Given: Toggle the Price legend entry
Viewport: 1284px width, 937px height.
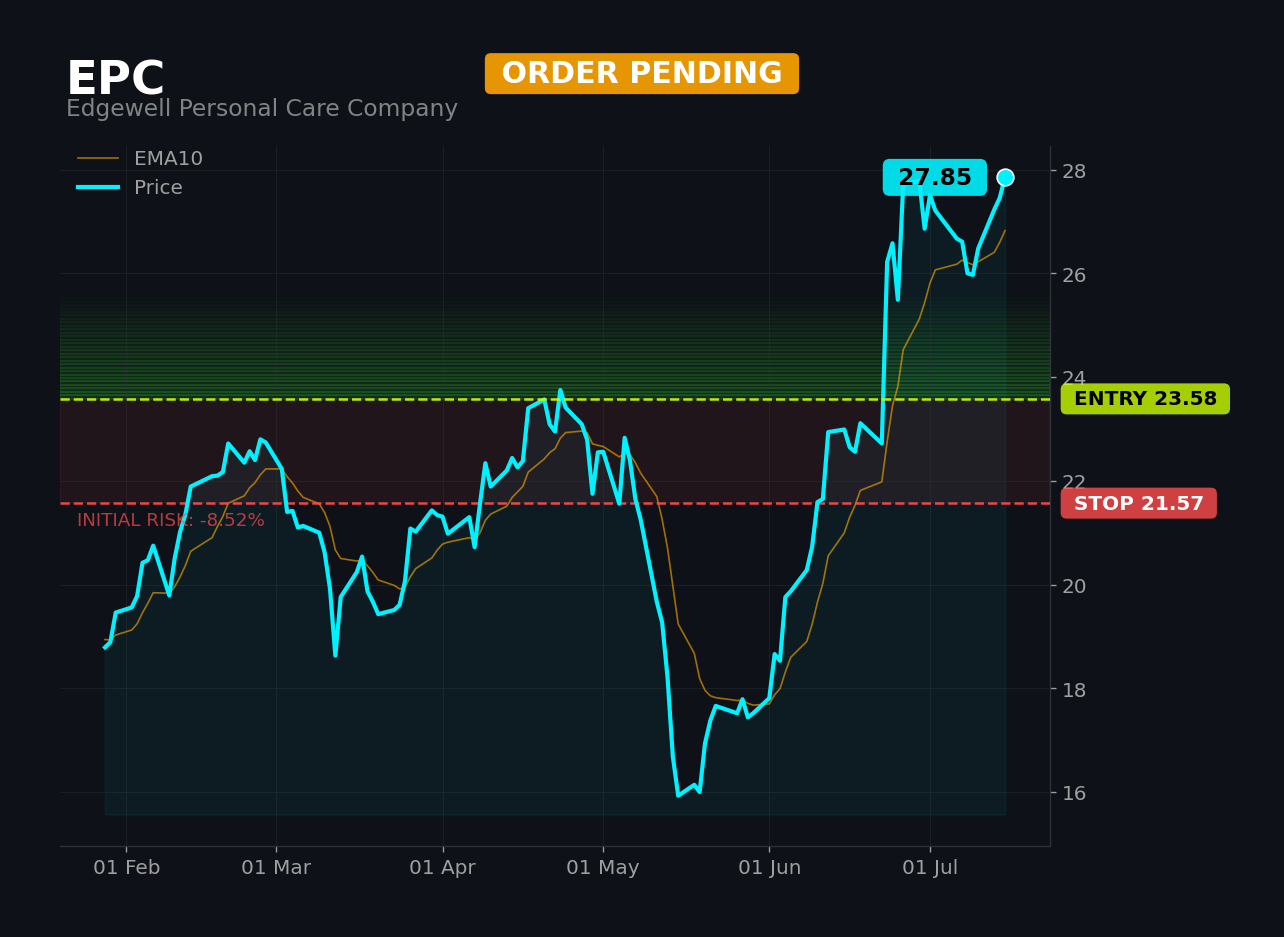Looking at the screenshot, I should coord(130,188).
